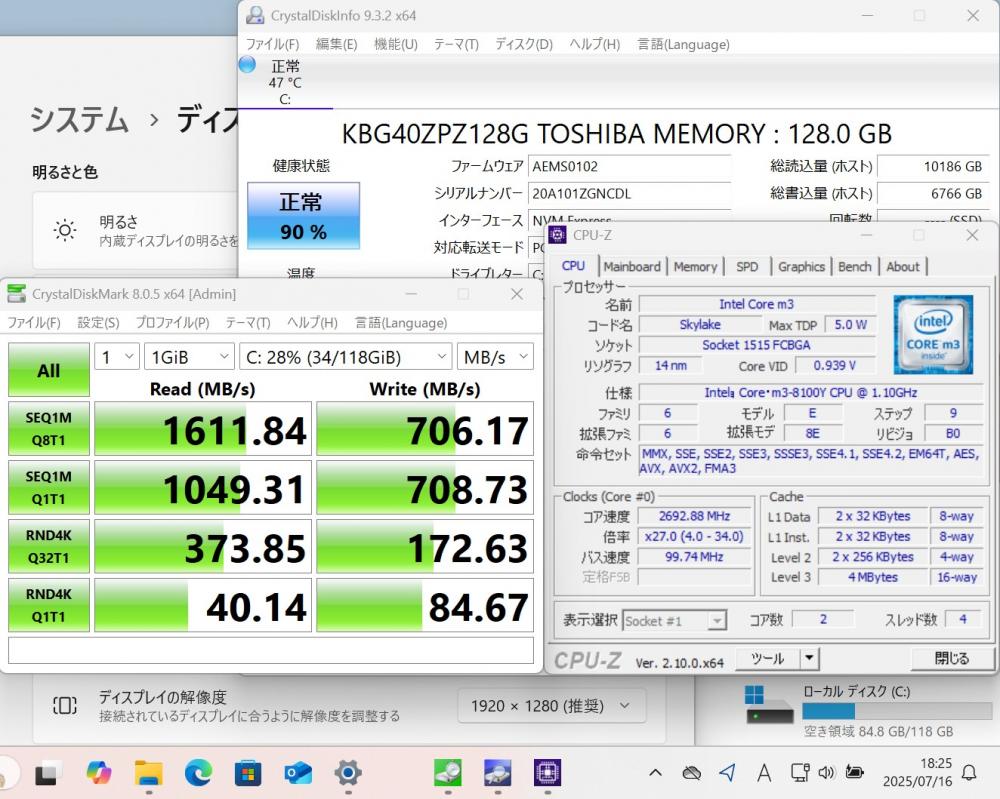Open Microsoft Store from taskbar
The width and height of the screenshot is (1000, 799).
pos(248,774)
